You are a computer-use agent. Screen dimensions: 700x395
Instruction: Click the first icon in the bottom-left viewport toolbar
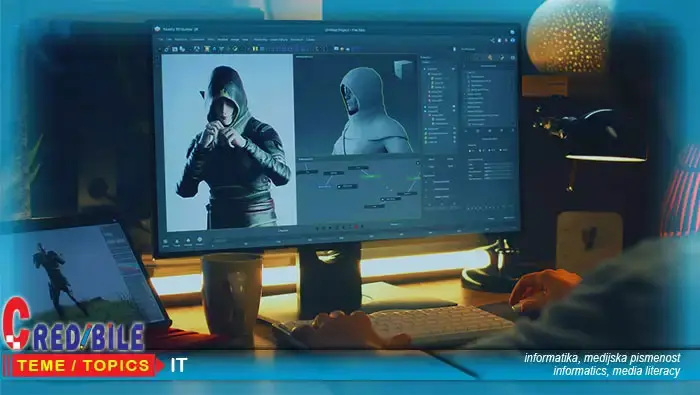165,242
